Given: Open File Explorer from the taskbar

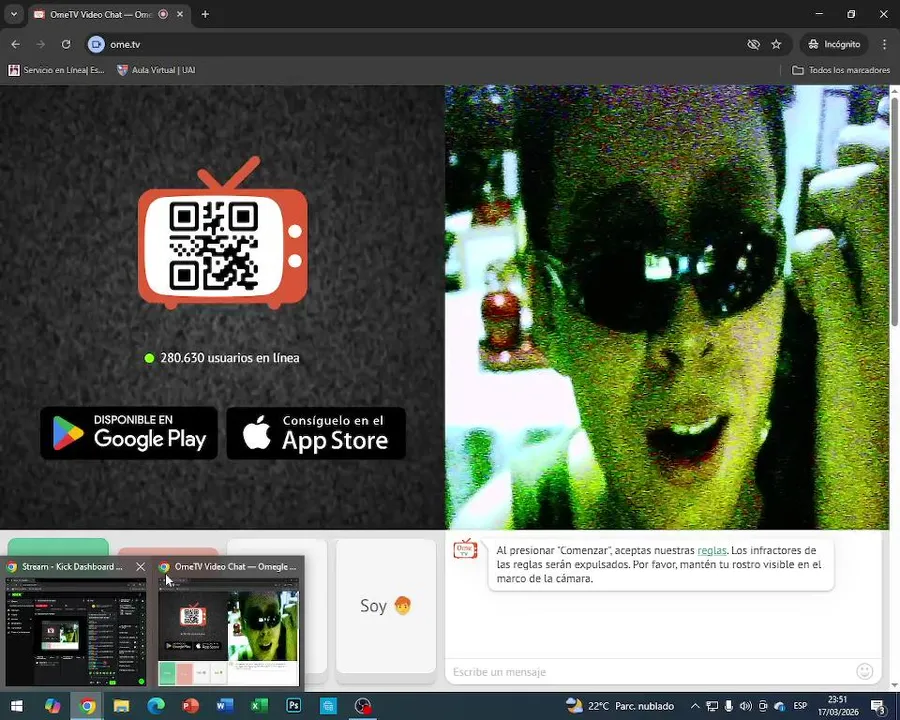Looking at the screenshot, I should click(121, 706).
